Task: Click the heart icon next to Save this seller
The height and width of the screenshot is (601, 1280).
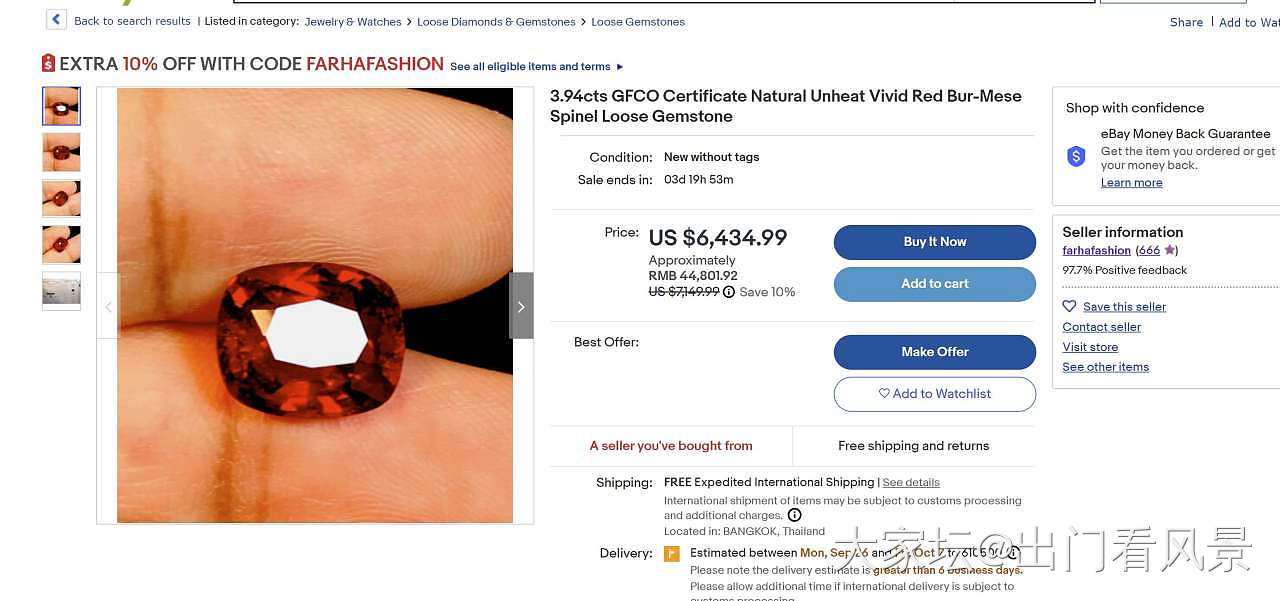Action: point(1069,307)
